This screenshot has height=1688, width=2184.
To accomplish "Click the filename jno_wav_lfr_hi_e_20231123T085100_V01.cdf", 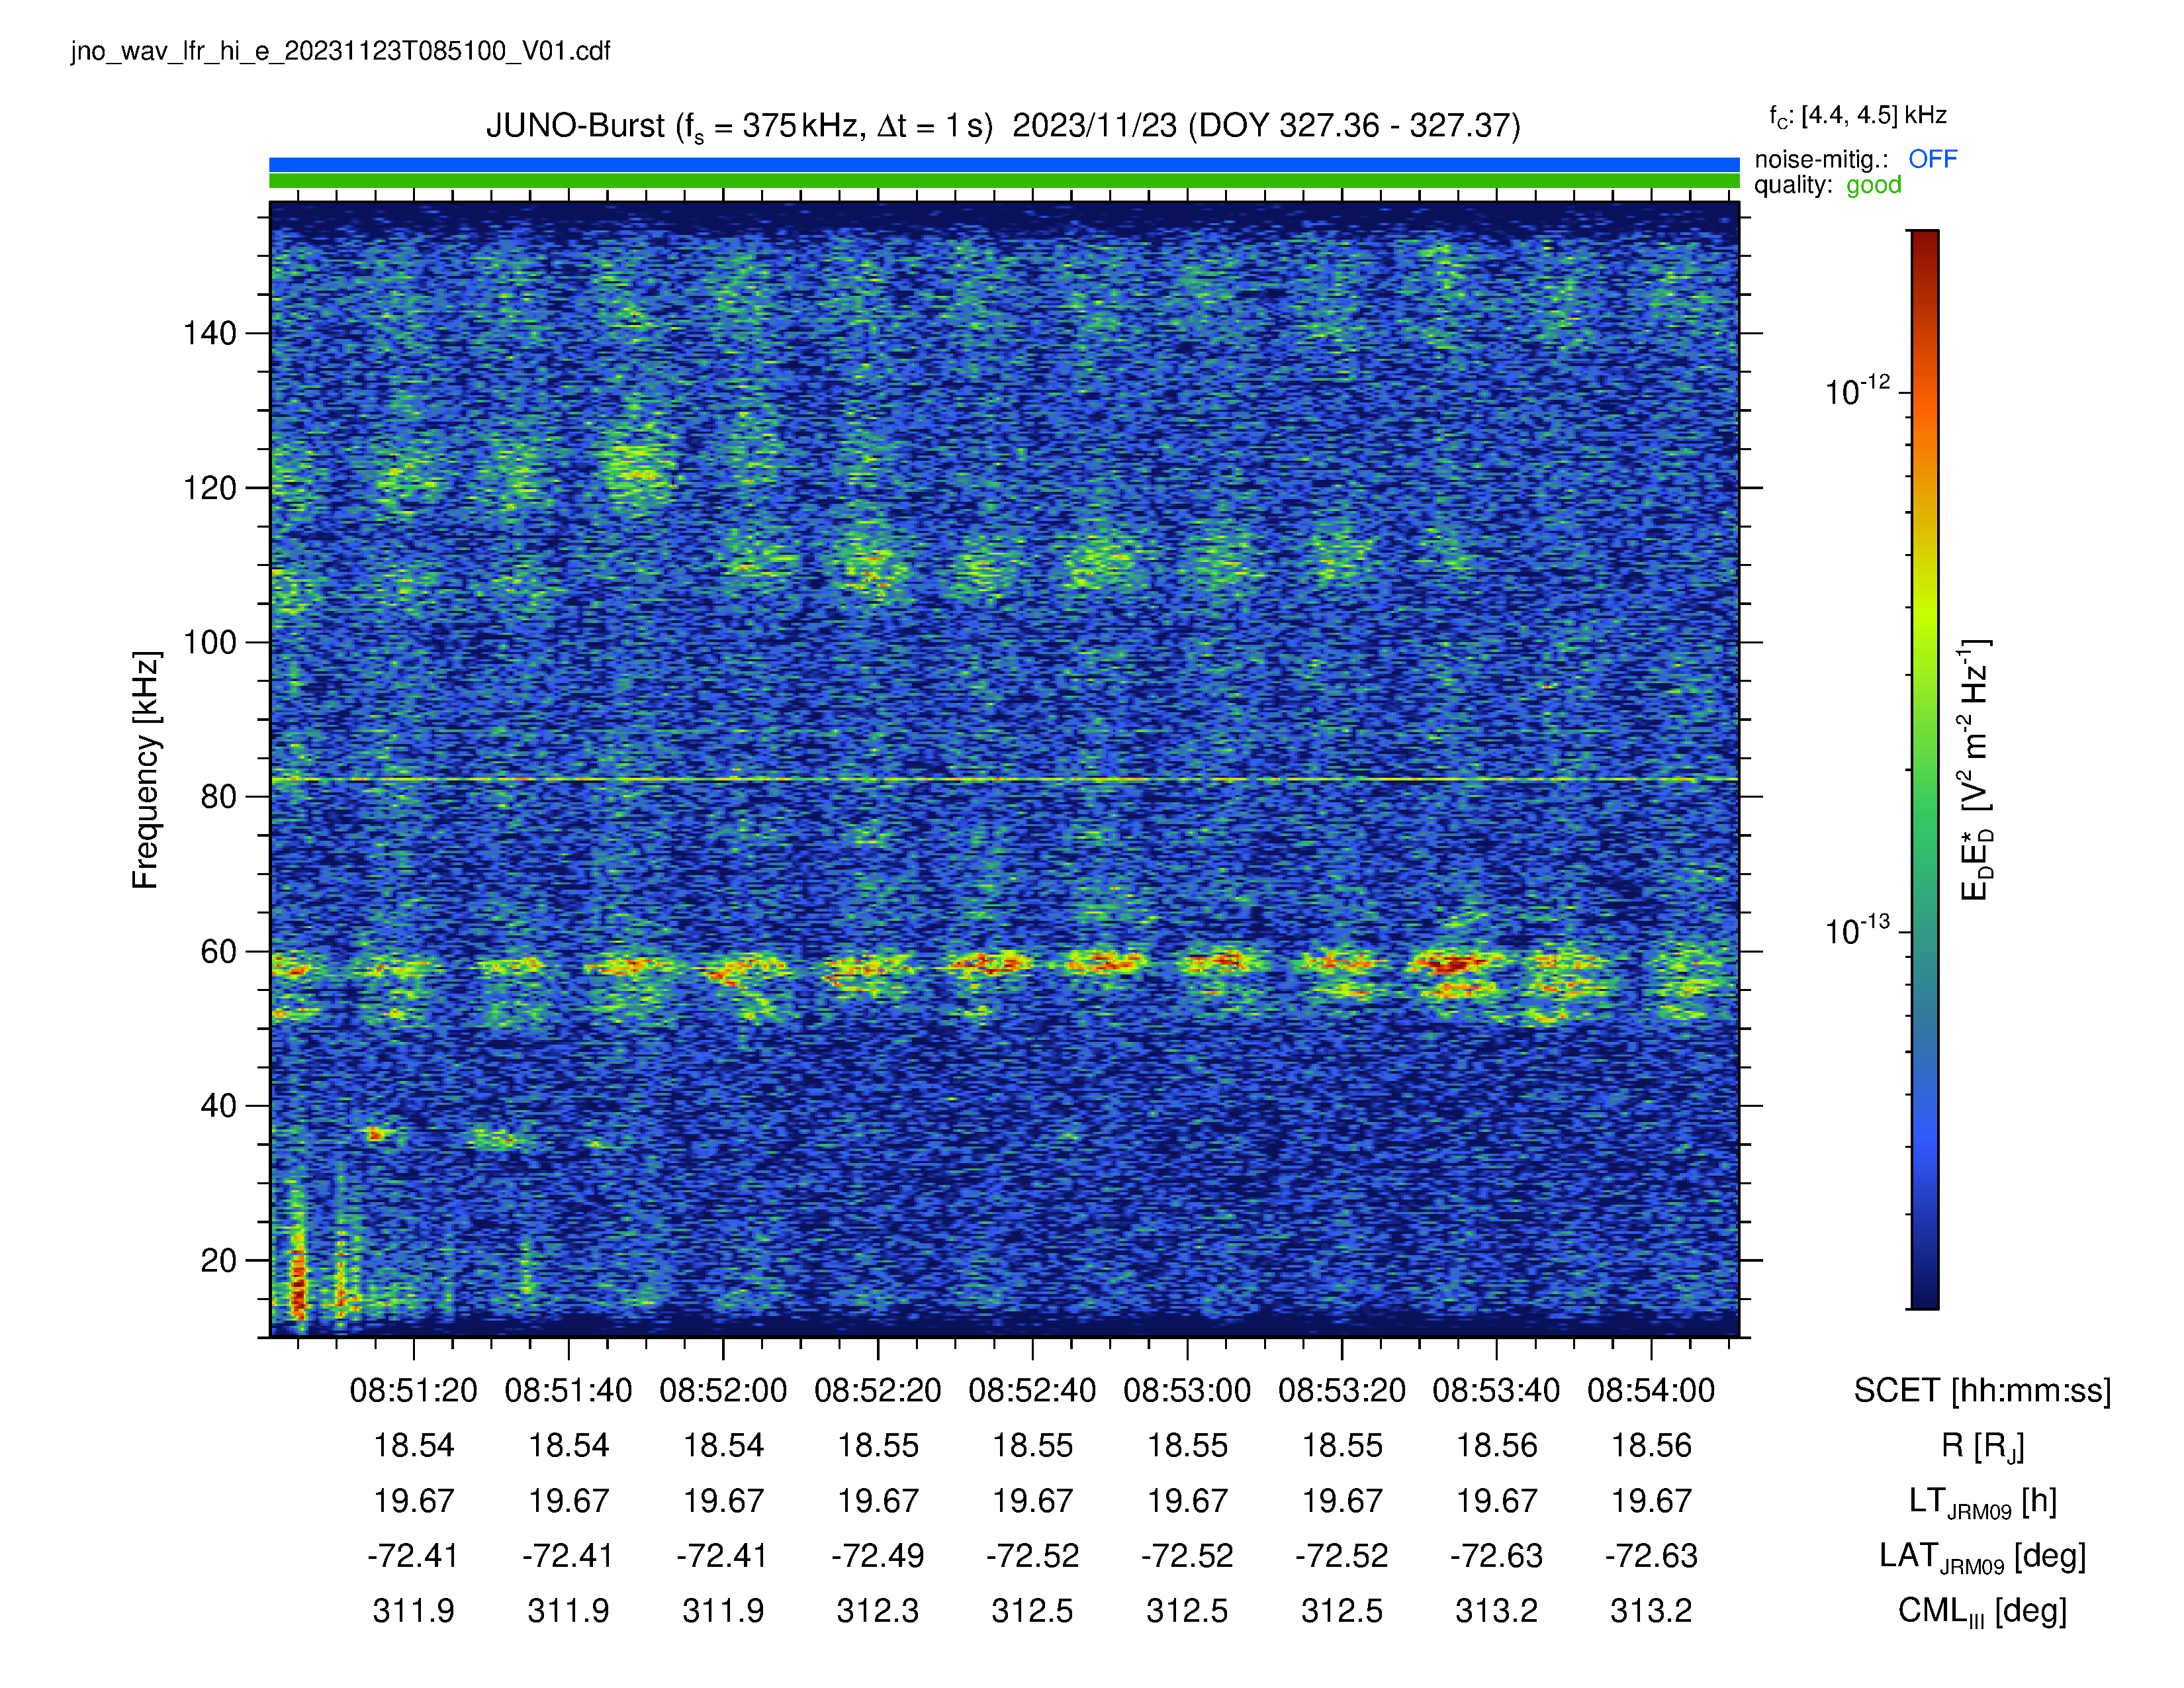I will [x=340, y=52].
